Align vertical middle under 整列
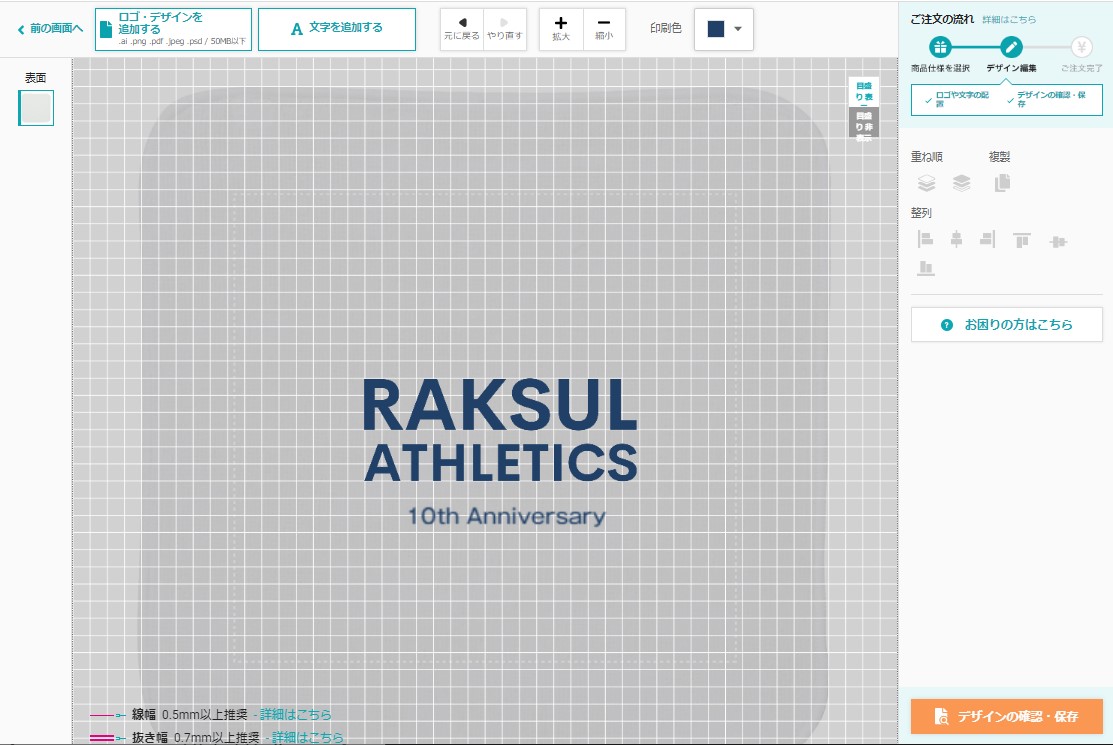The height and width of the screenshot is (745, 1113). click(x=1058, y=242)
